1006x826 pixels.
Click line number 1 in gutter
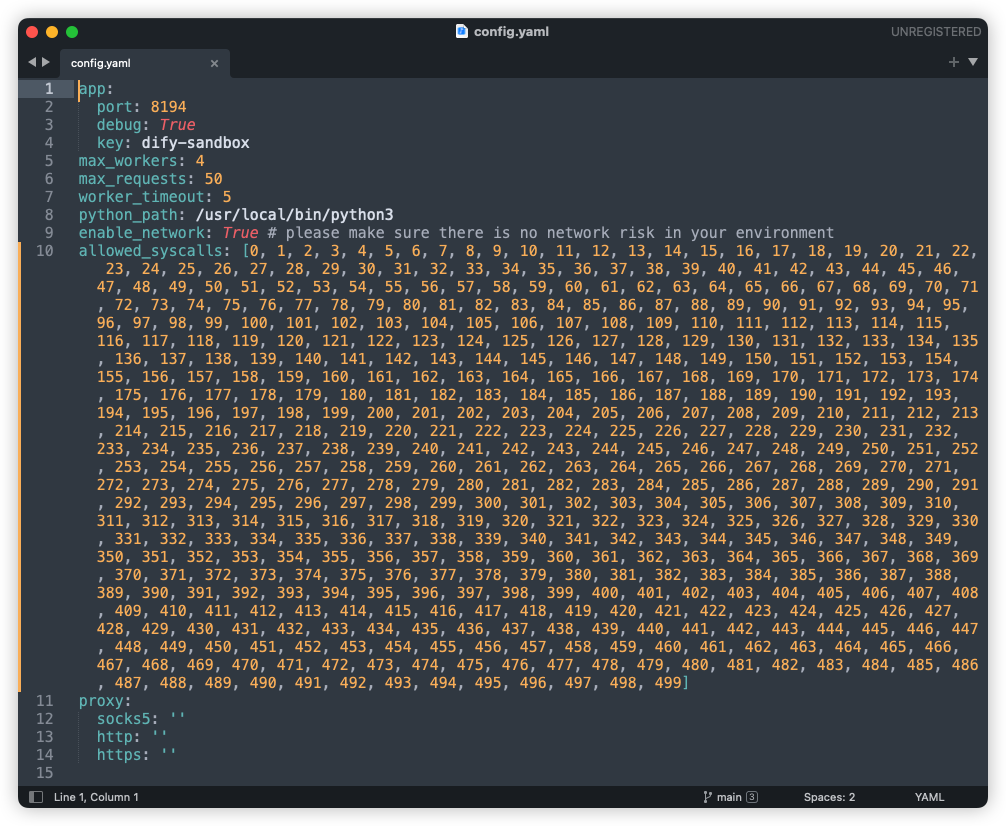point(49,89)
